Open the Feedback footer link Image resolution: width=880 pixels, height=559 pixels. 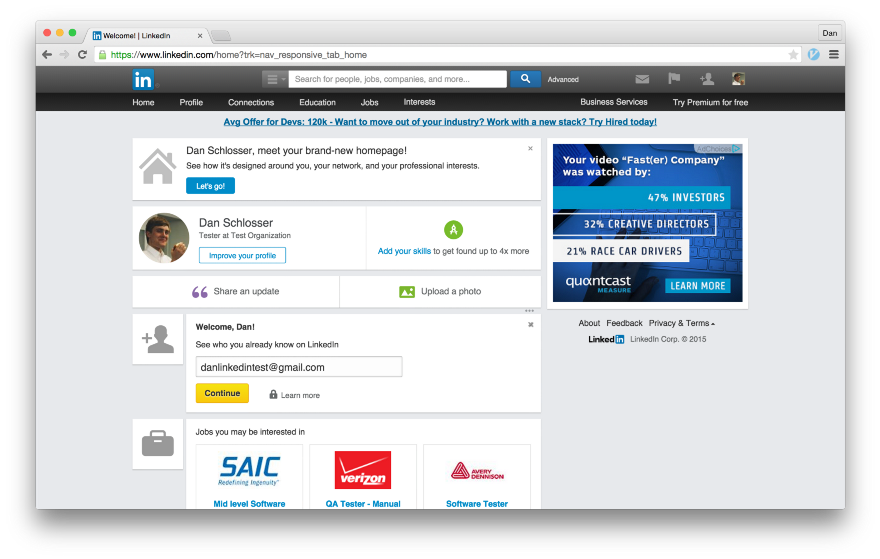point(624,323)
